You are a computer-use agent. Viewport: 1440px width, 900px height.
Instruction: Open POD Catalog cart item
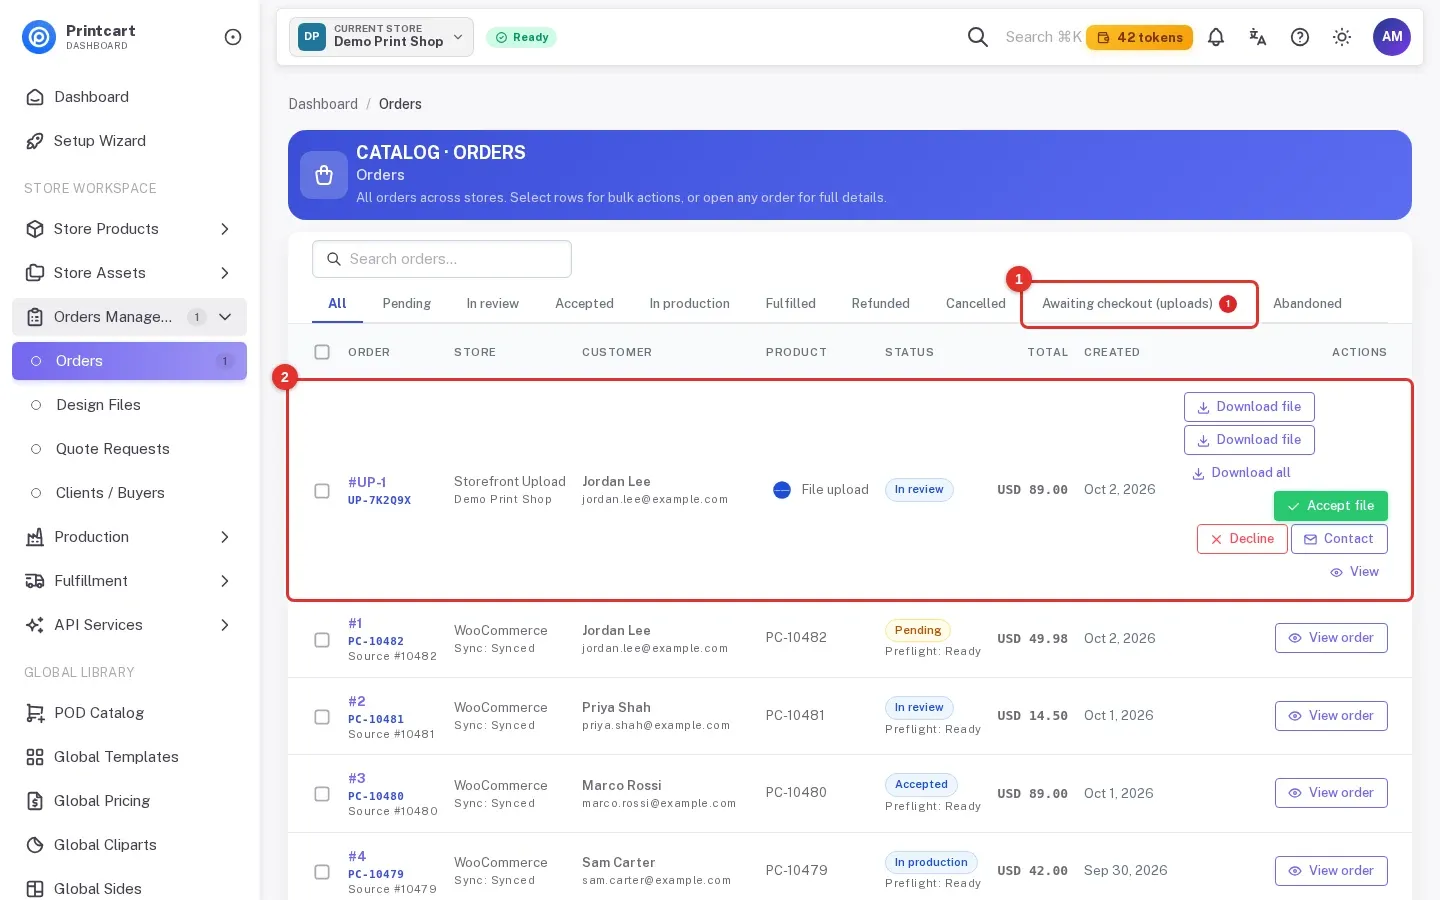tap(129, 713)
